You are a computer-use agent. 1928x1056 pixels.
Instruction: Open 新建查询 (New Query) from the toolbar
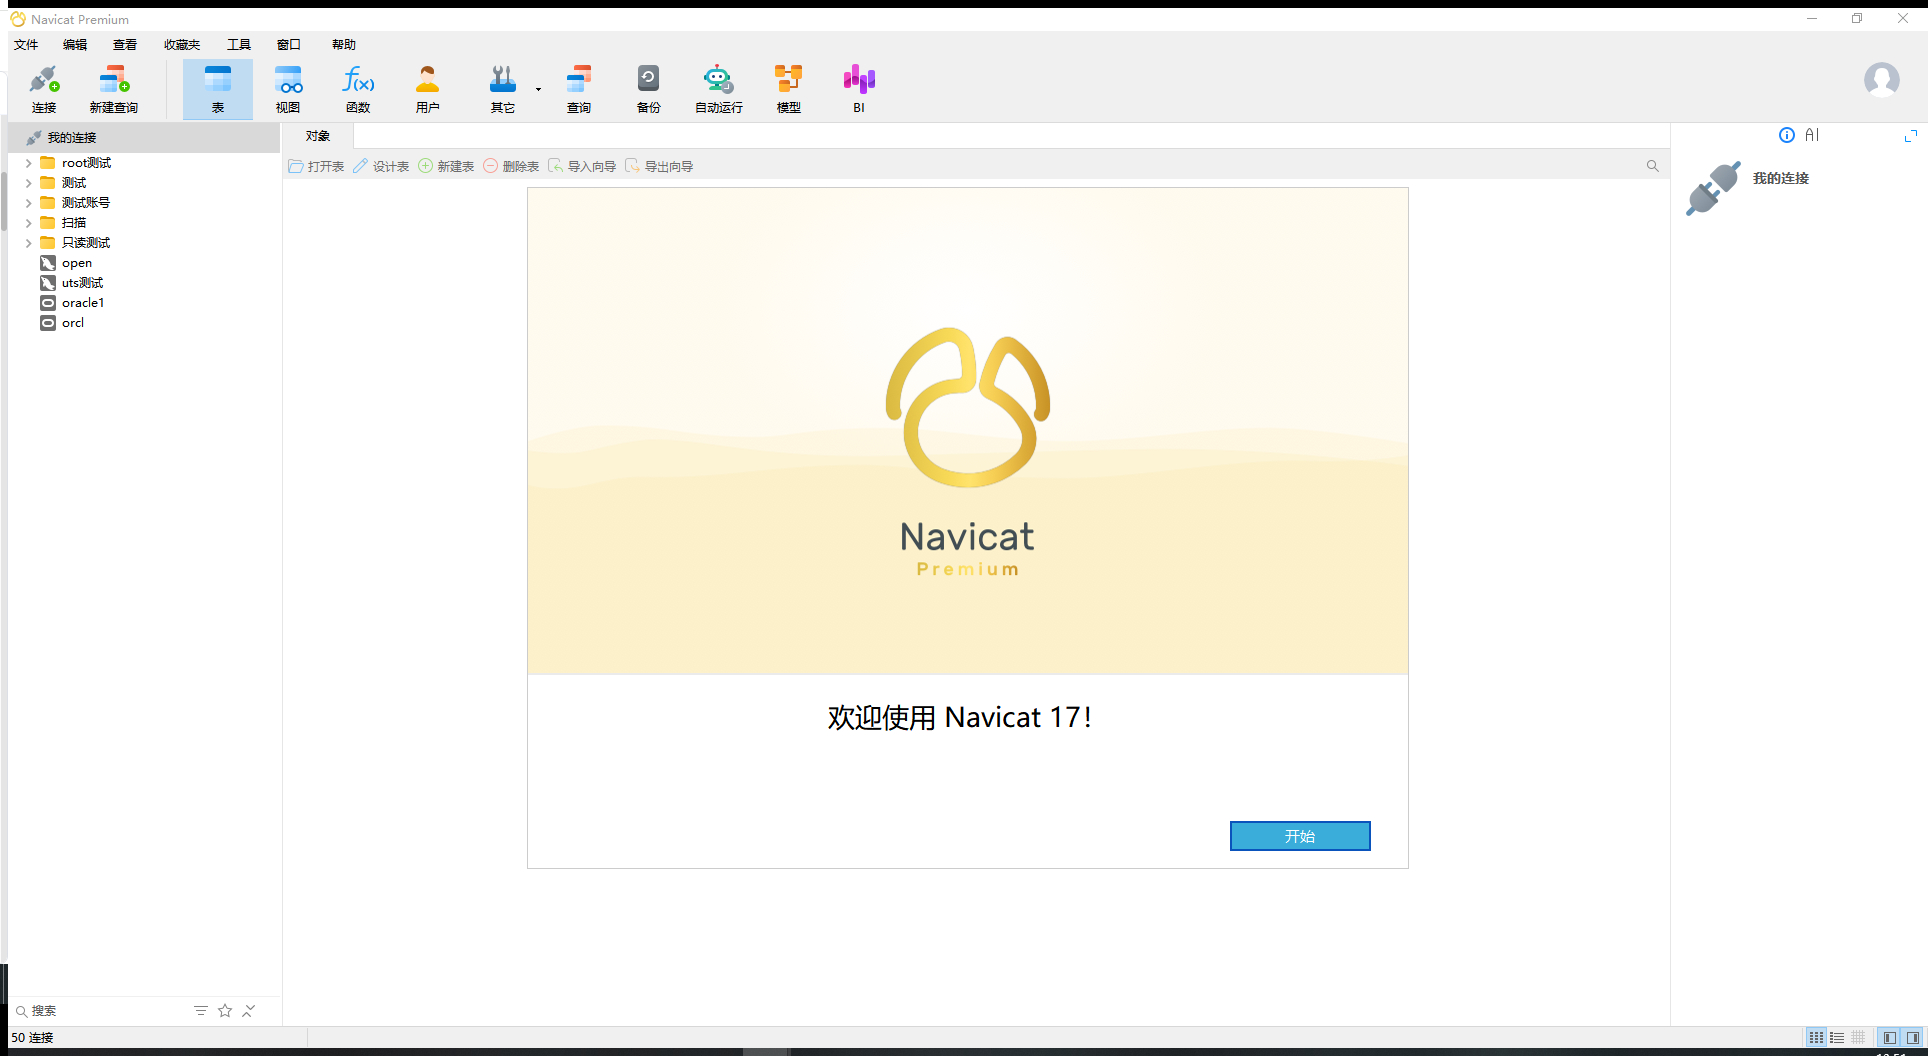(114, 89)
